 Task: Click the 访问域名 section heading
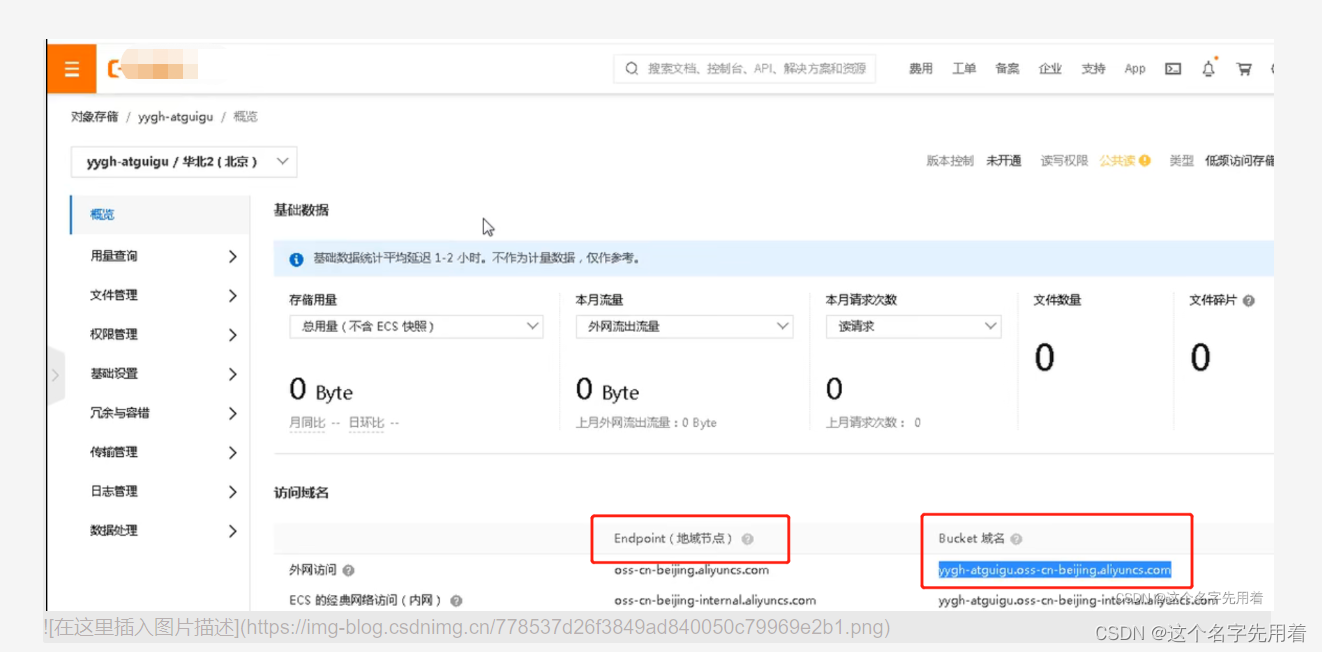[x=301, y=492]
